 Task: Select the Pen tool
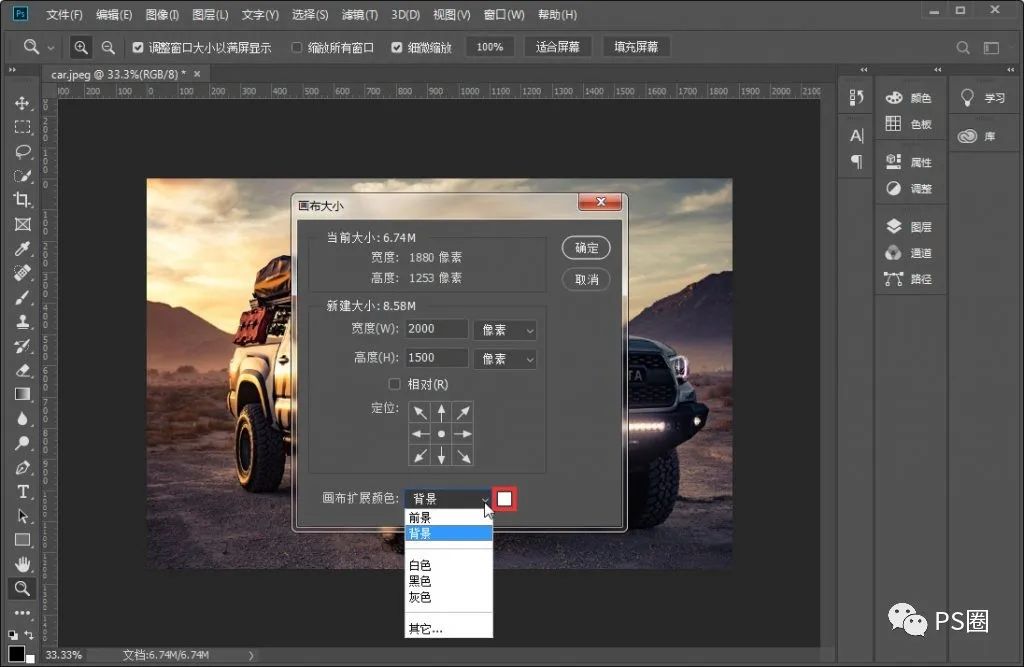[22, 468]
